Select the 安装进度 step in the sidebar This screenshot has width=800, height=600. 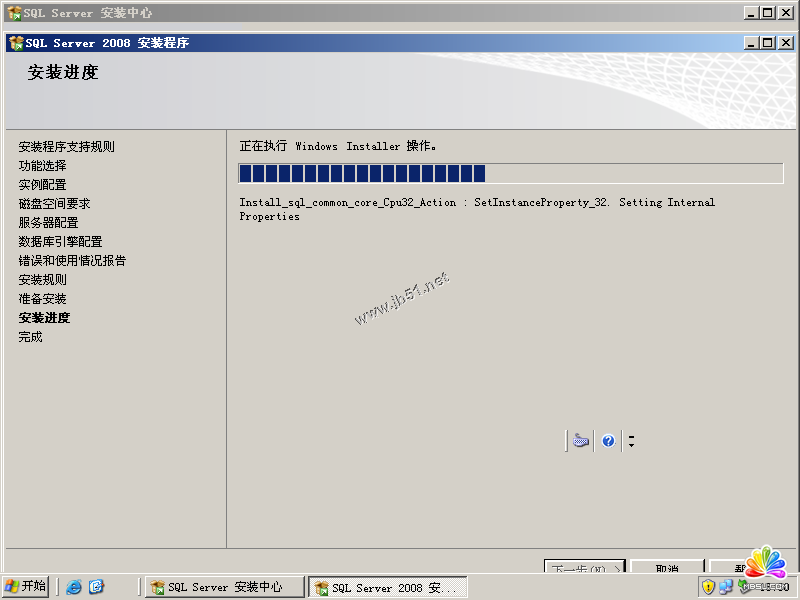pyautogui.click(x=44, y=318)
